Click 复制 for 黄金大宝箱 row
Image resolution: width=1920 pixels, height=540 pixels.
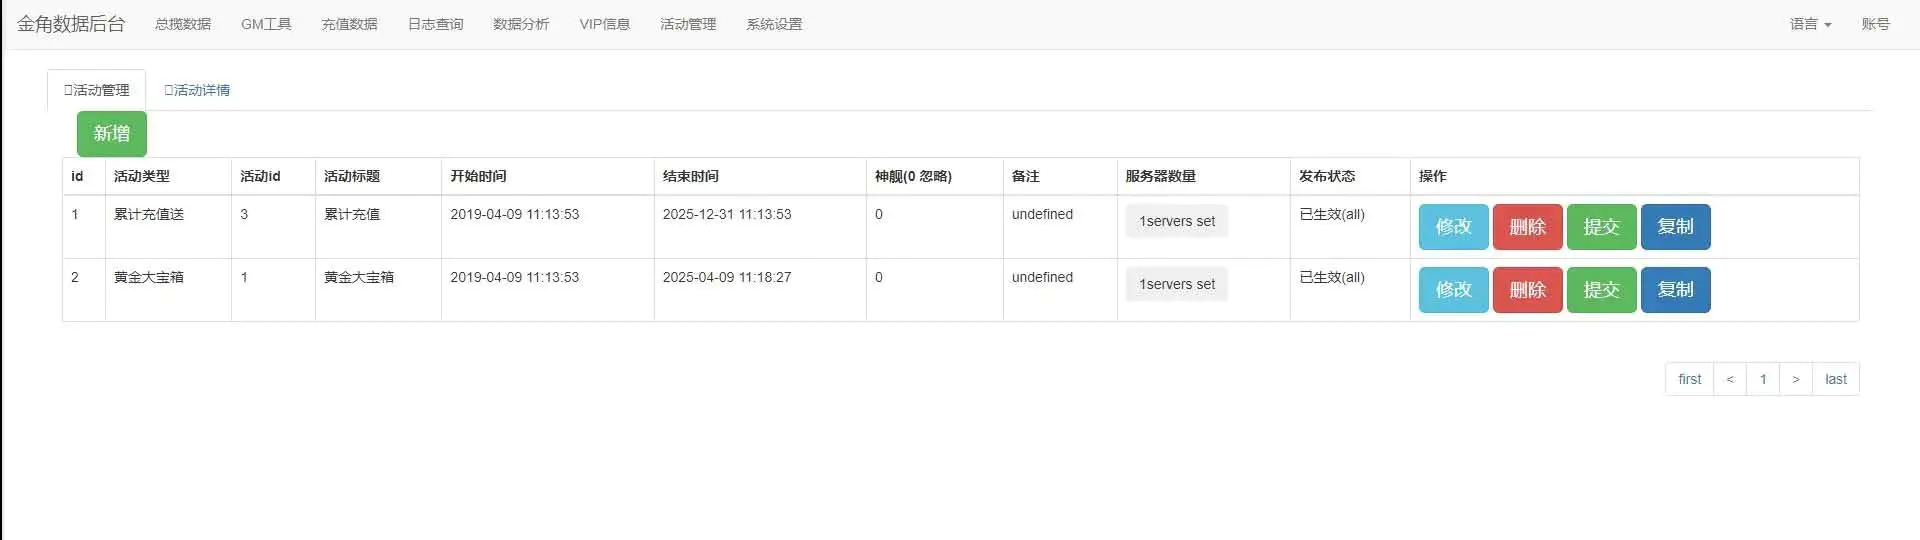pos(1676,290)
